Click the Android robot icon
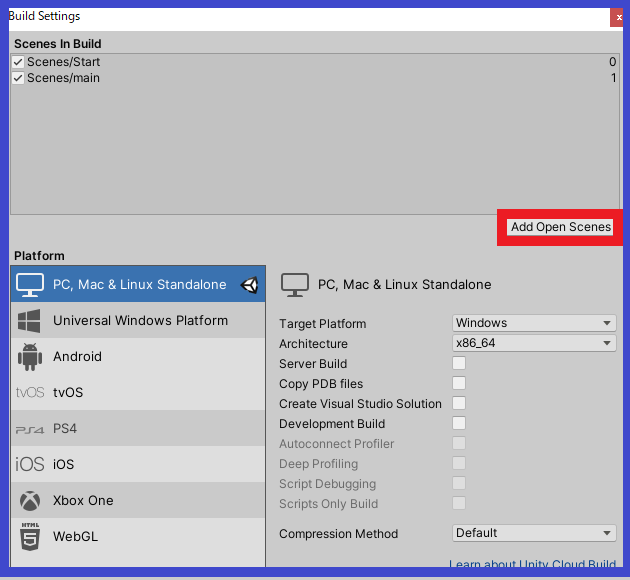The image size is (630, 580). (x=30, y=357)
